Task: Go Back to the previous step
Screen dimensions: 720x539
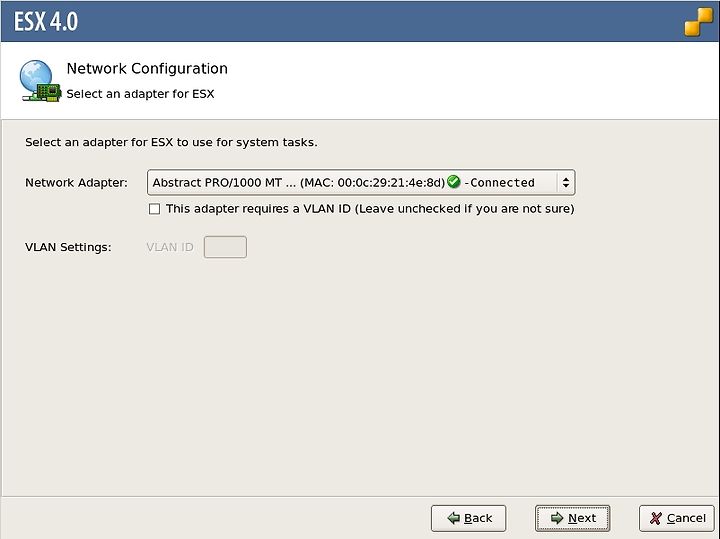Action: click(468, 518)
